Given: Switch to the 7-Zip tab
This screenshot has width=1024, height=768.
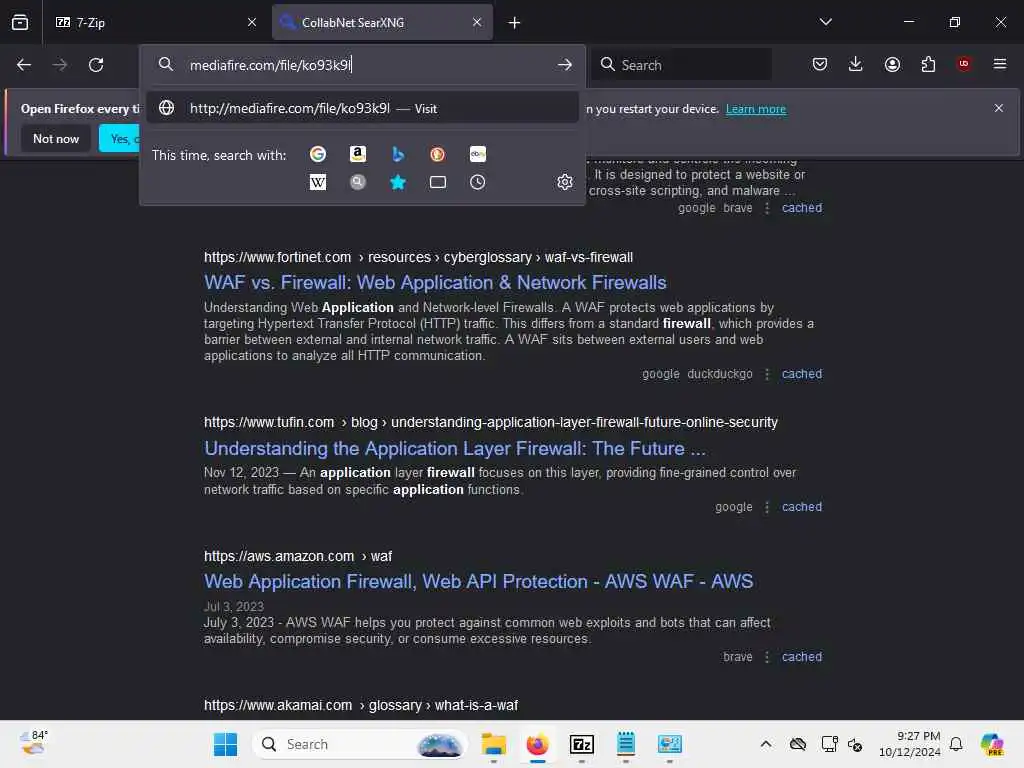Looking at the screenshot, I should tap(155, 22).
